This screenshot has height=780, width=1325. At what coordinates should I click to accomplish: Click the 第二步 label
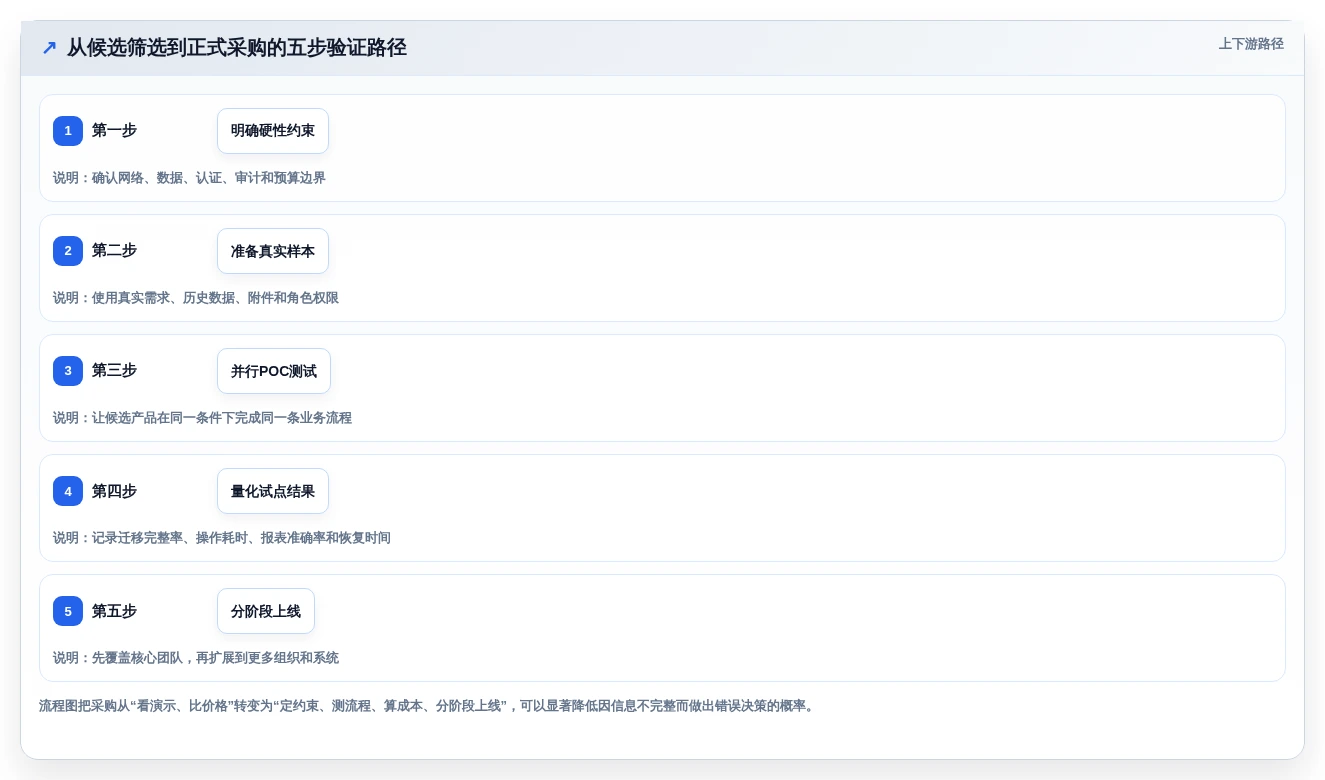(114, 250)
